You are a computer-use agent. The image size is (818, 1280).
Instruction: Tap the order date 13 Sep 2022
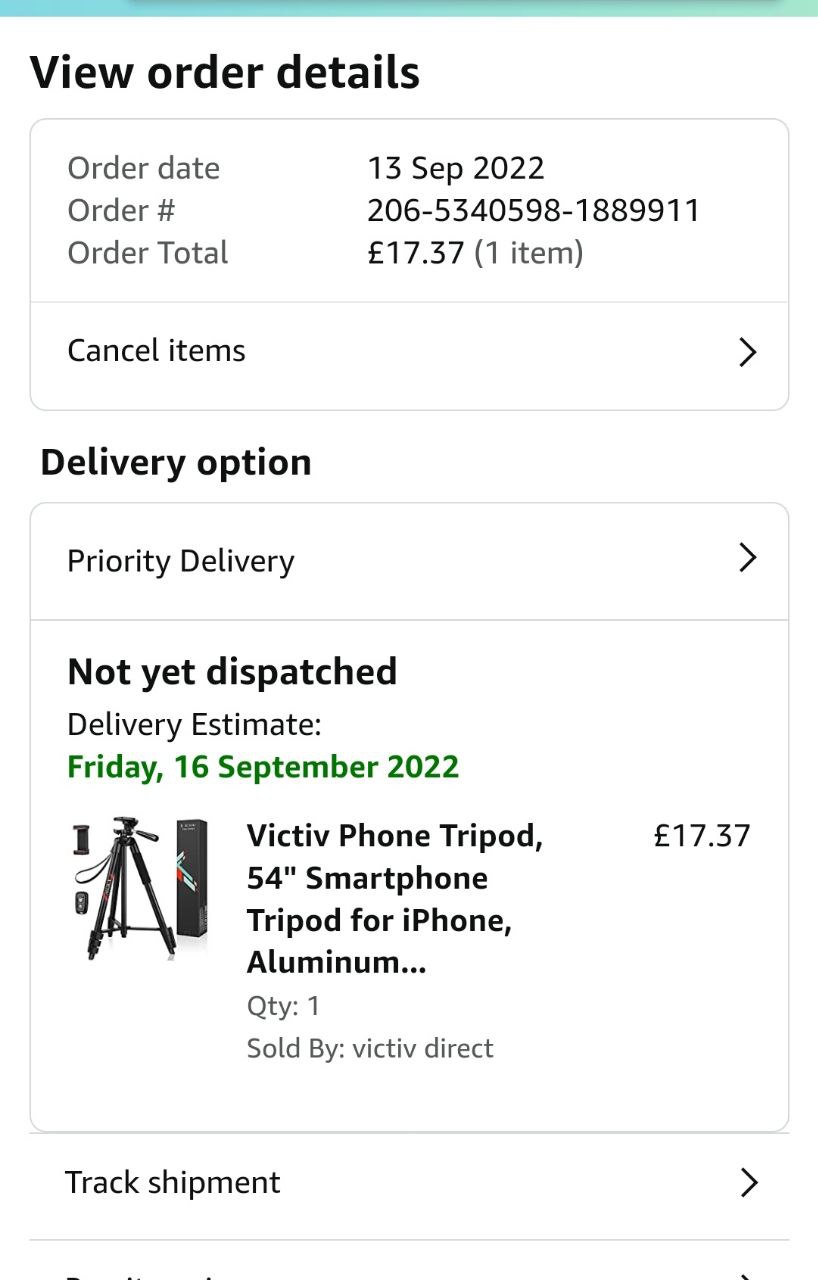pyautogui.click(x=455, y=168)
